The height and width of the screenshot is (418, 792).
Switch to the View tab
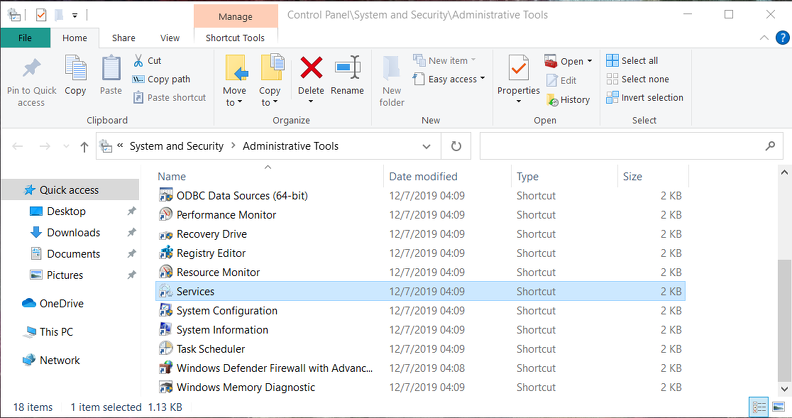pyautogui.click(x=170, y=38)
